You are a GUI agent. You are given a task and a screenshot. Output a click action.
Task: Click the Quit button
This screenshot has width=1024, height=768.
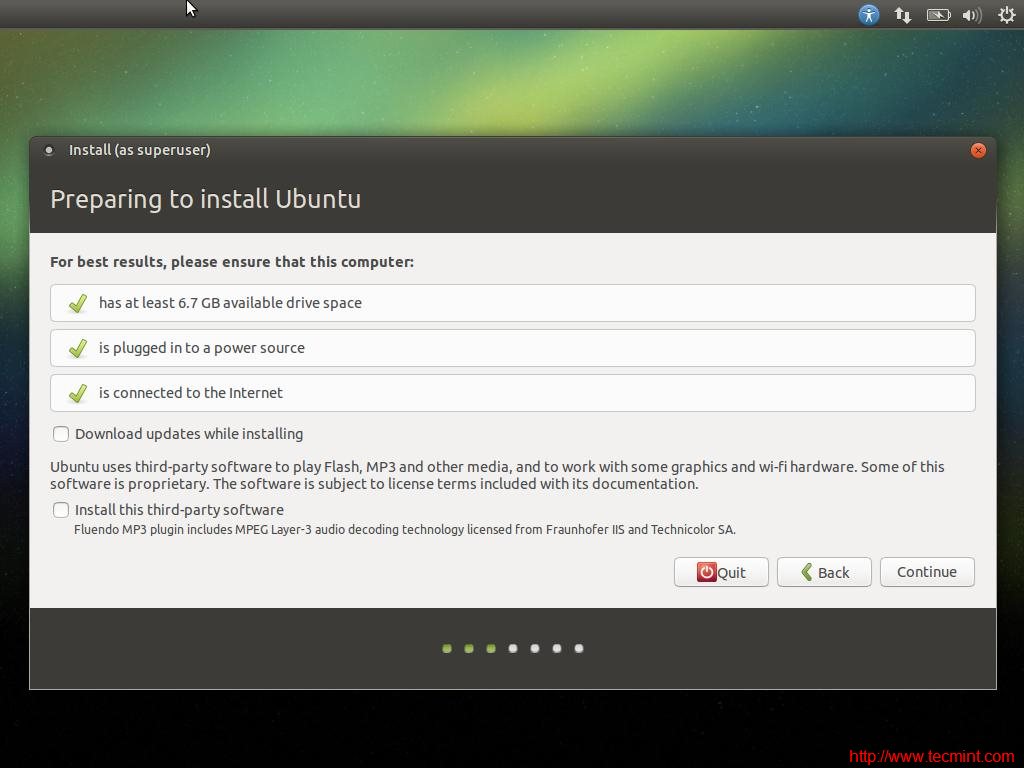pyautogui.click(x=721, y=572)
